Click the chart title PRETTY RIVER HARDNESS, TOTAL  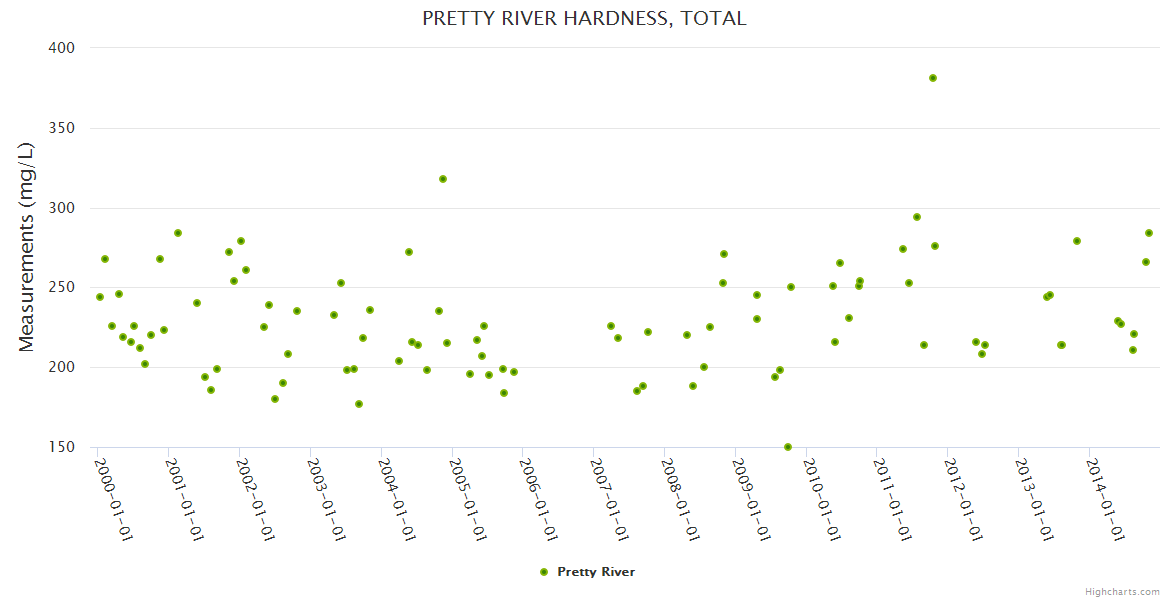(584, 18)
